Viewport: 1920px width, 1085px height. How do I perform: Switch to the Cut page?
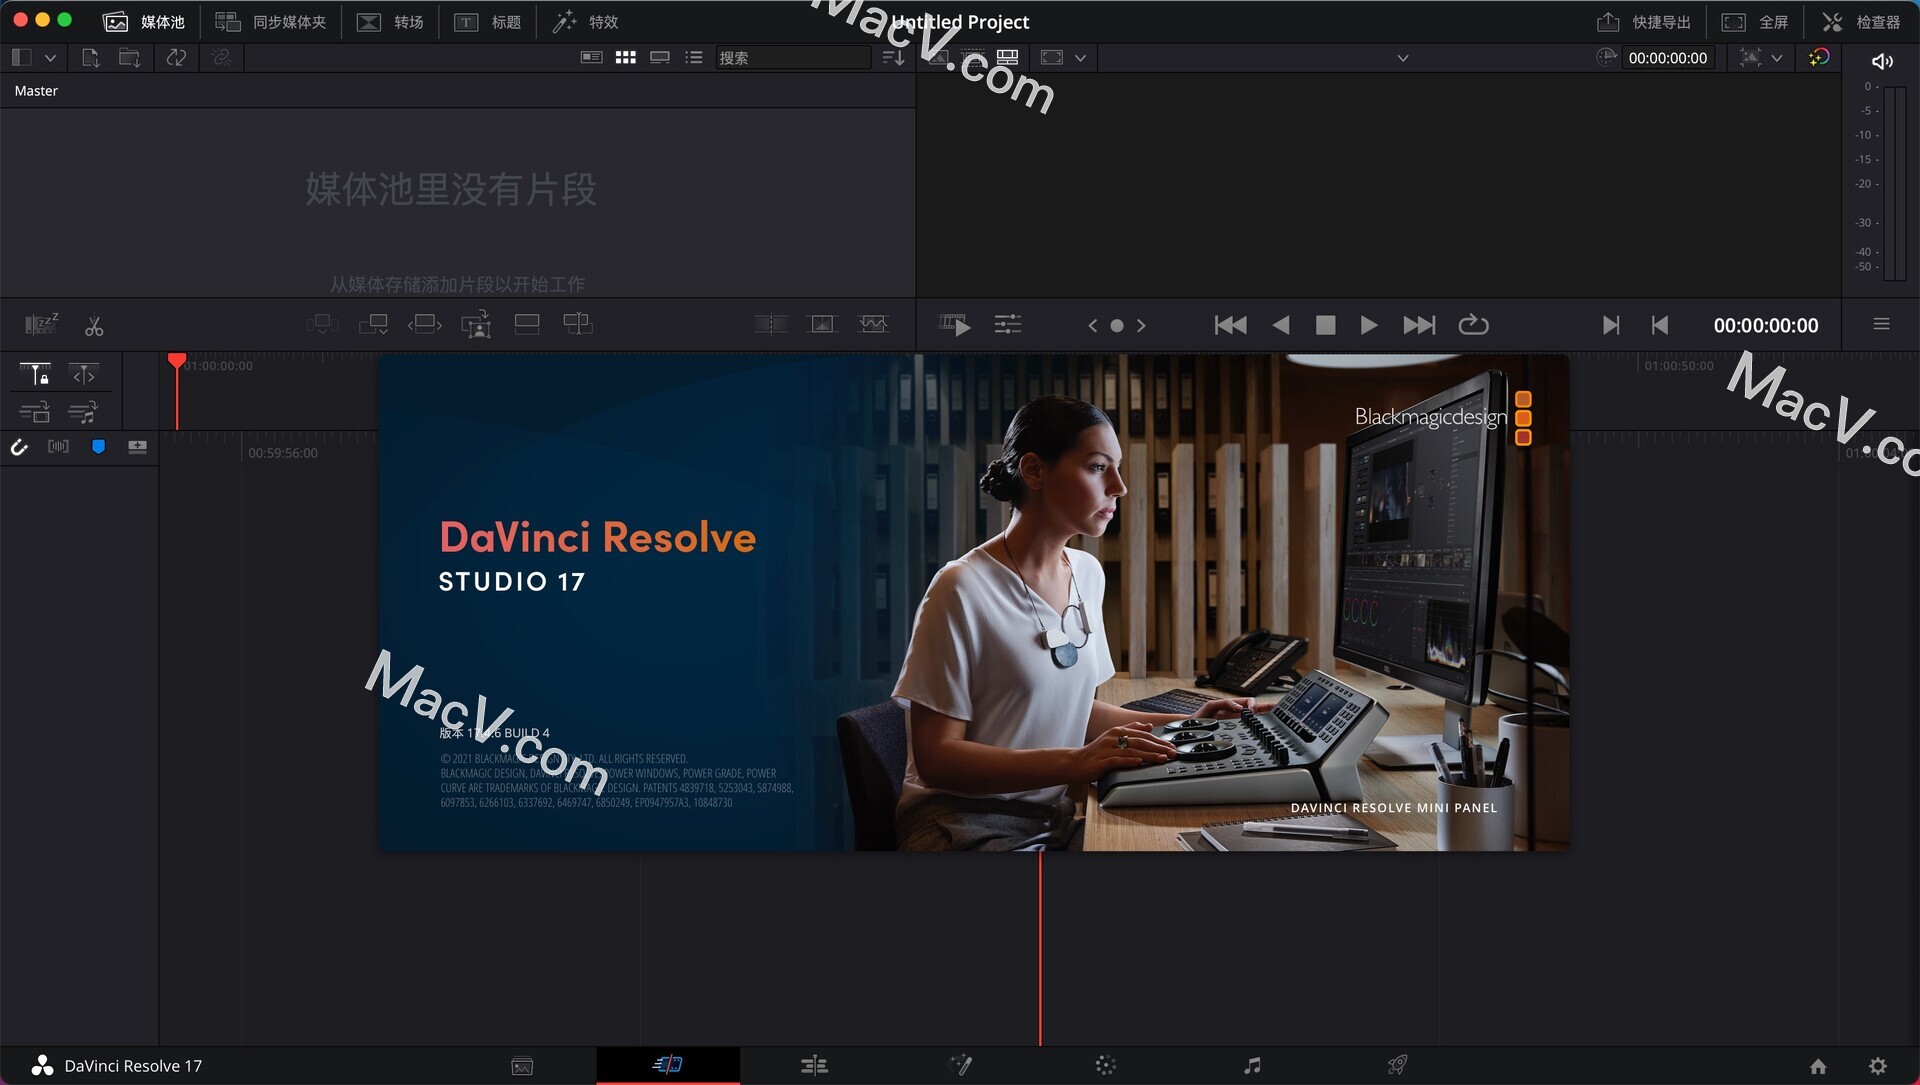(668, 1064)
